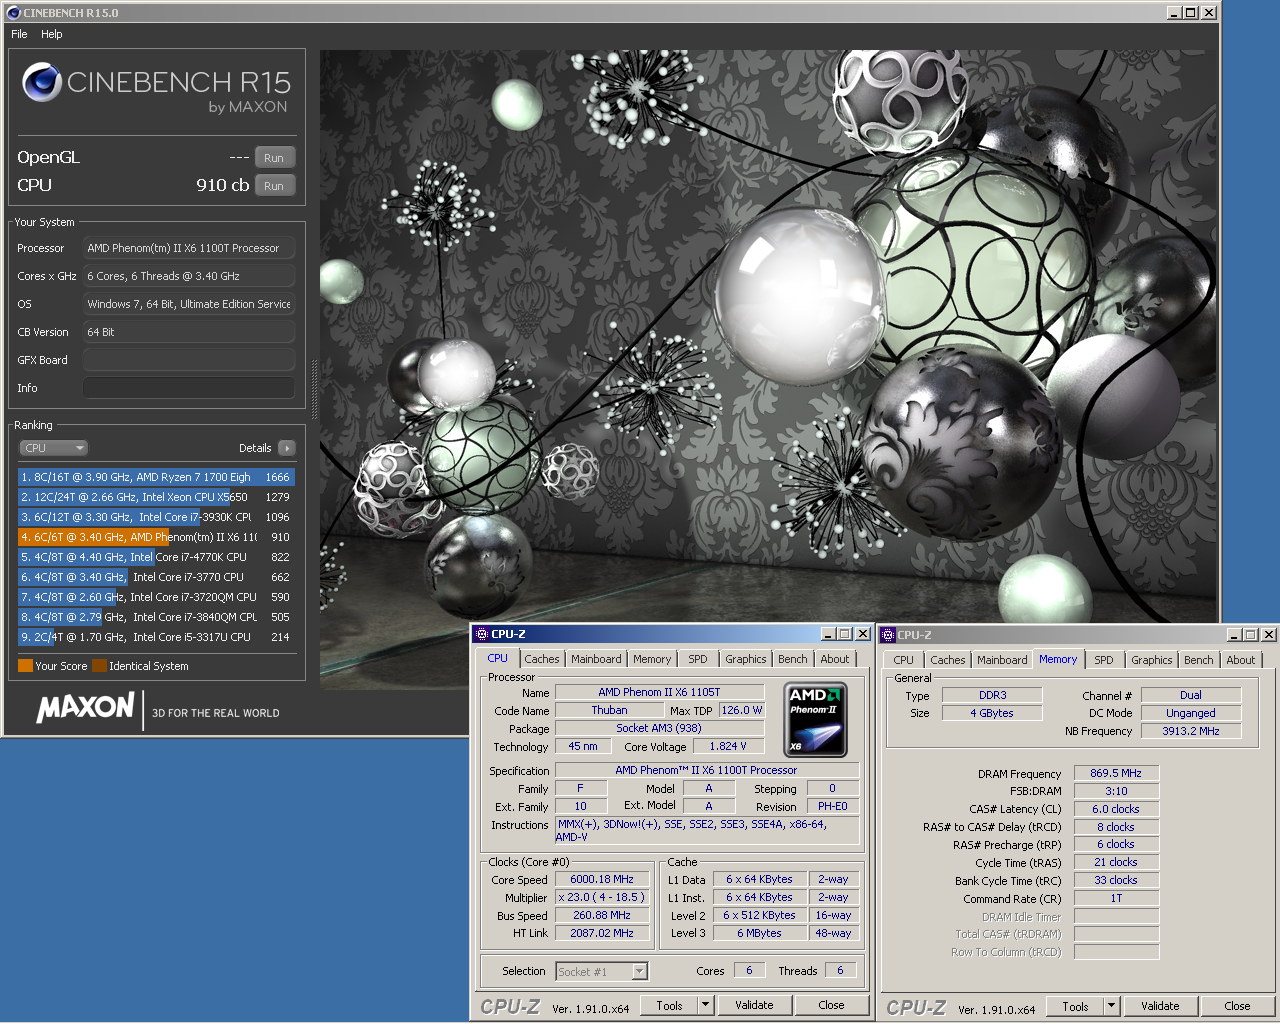Select the Core i7-3720QM ranking row
This screenshot has width=1280, height=1024.
tap(156, 597)
